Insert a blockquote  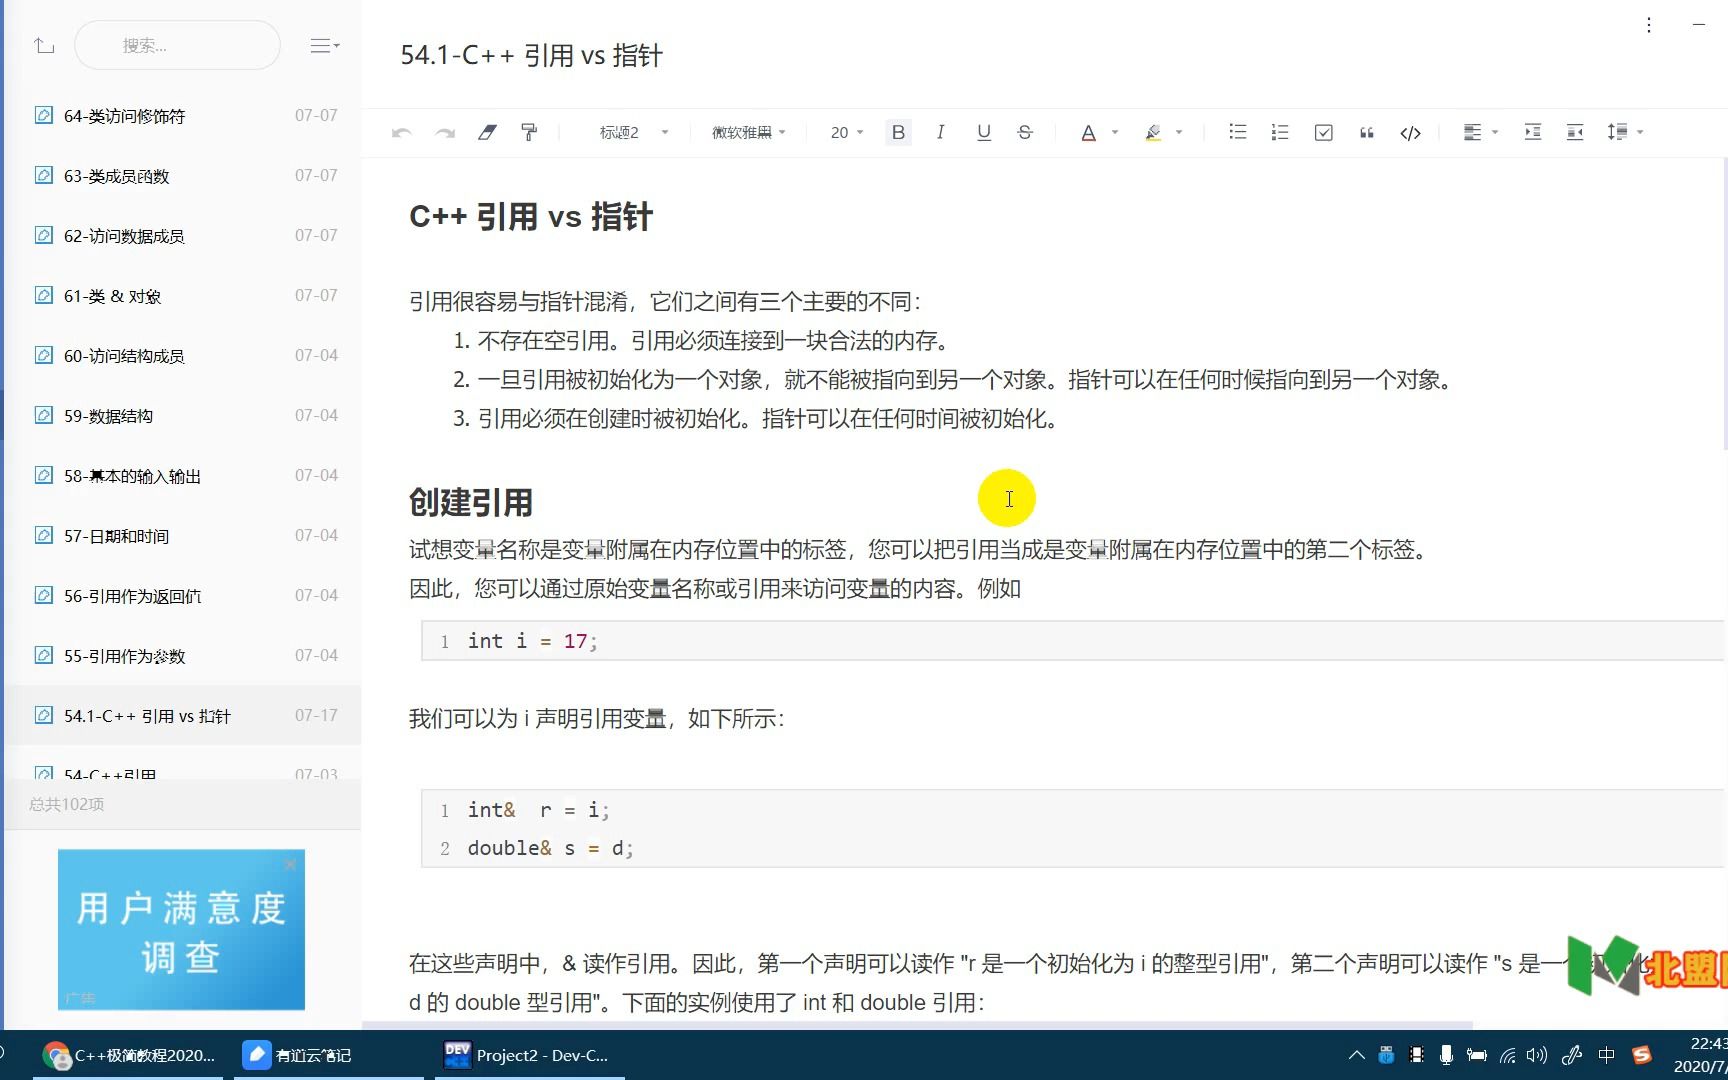coord(1366,131)
